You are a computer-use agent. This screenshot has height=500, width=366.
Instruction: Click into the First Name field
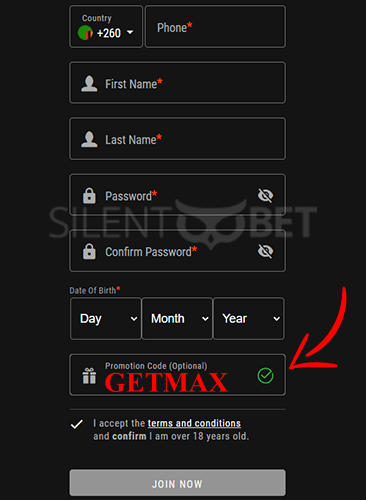pos(177,83)
